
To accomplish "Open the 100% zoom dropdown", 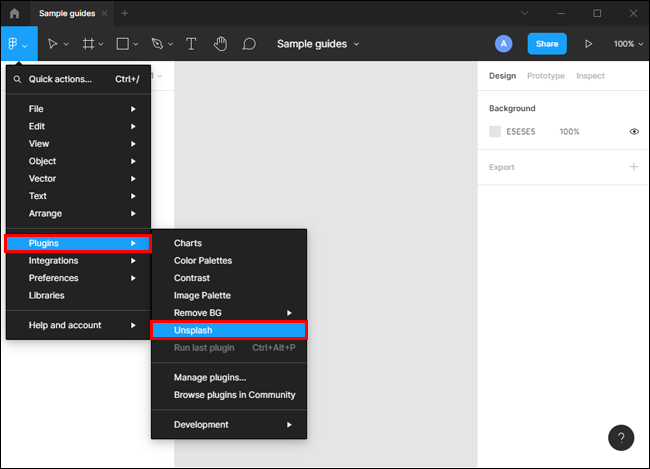I will 628,44.
